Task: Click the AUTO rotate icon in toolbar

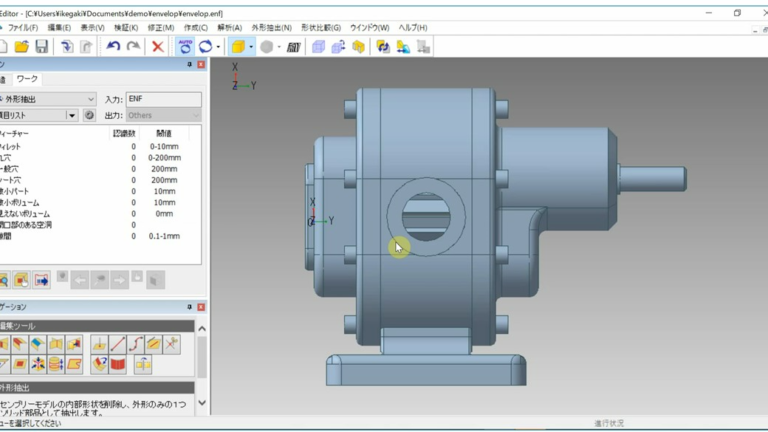Action: (186, 47)
